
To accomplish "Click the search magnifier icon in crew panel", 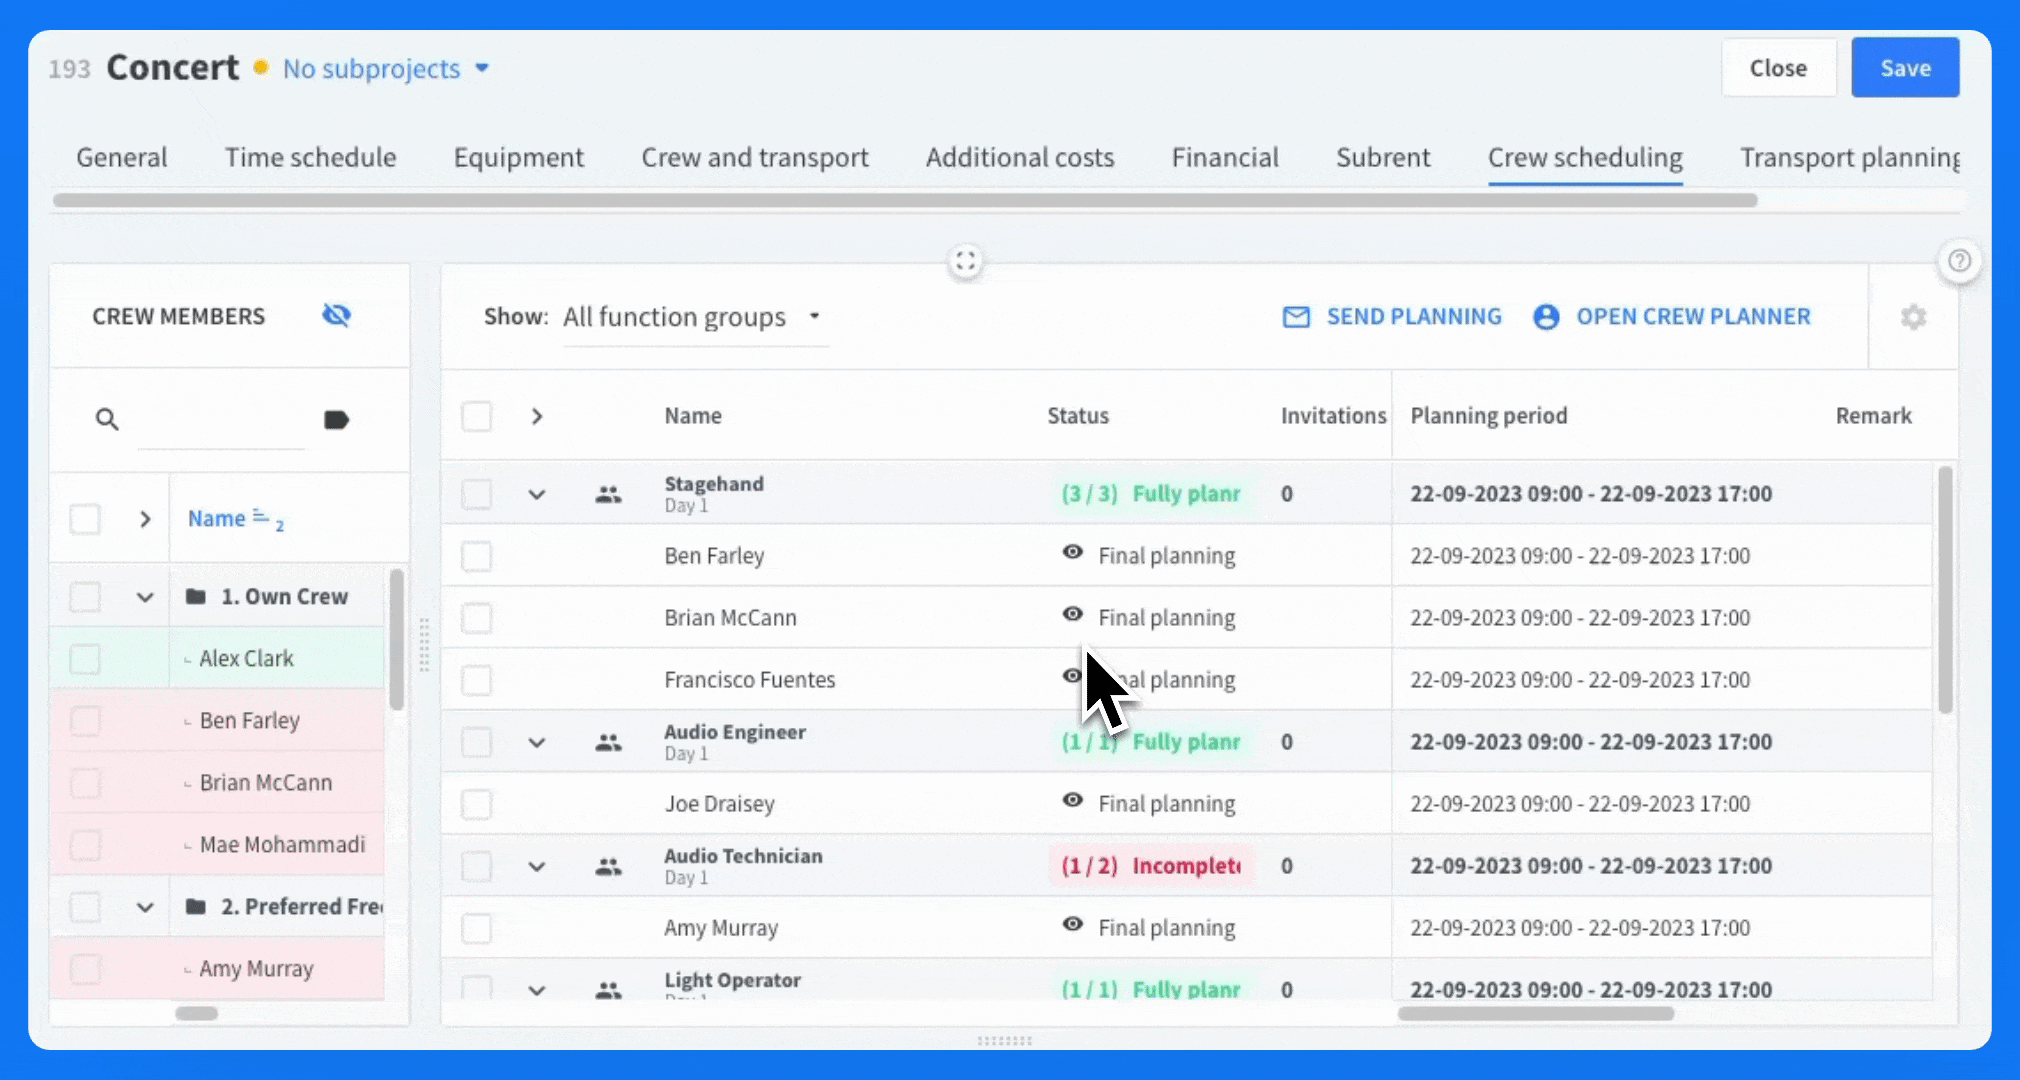I will (x=107, y=419).
